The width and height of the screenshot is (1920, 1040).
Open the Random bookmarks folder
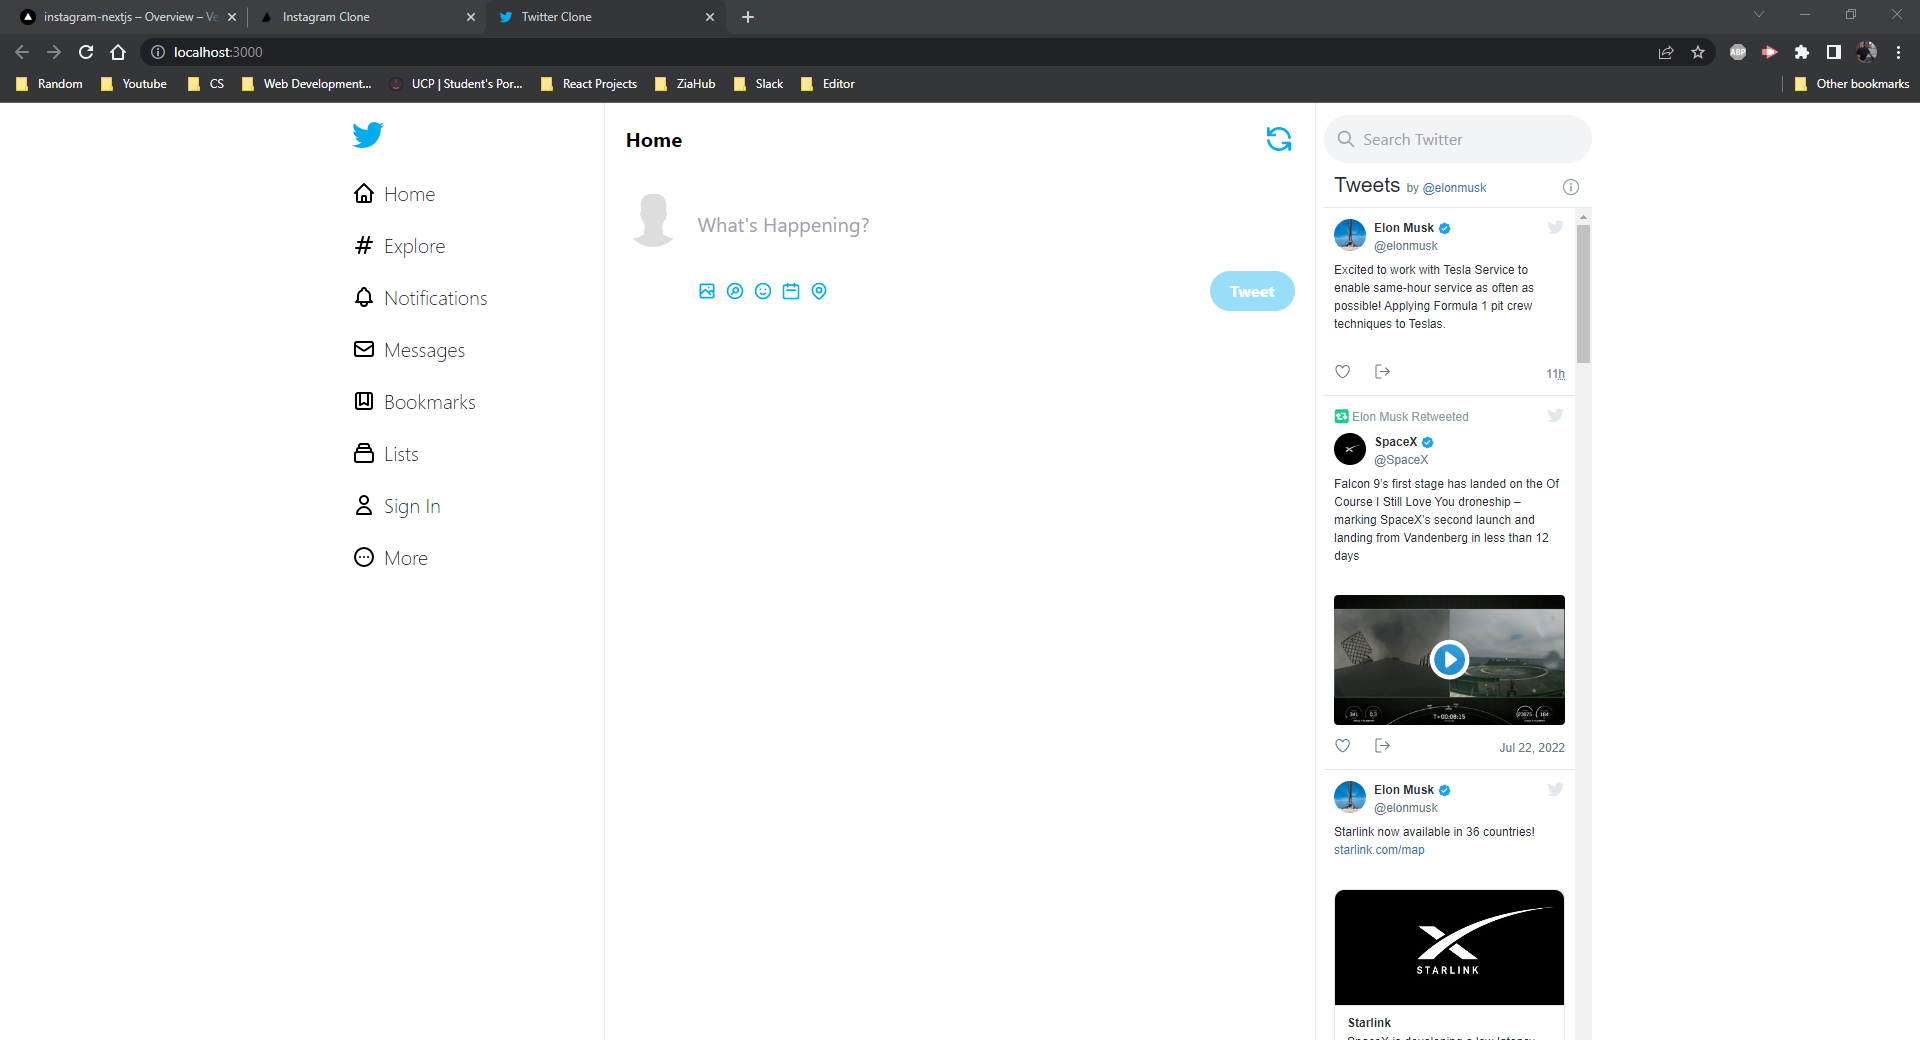[x=50, y=84]
